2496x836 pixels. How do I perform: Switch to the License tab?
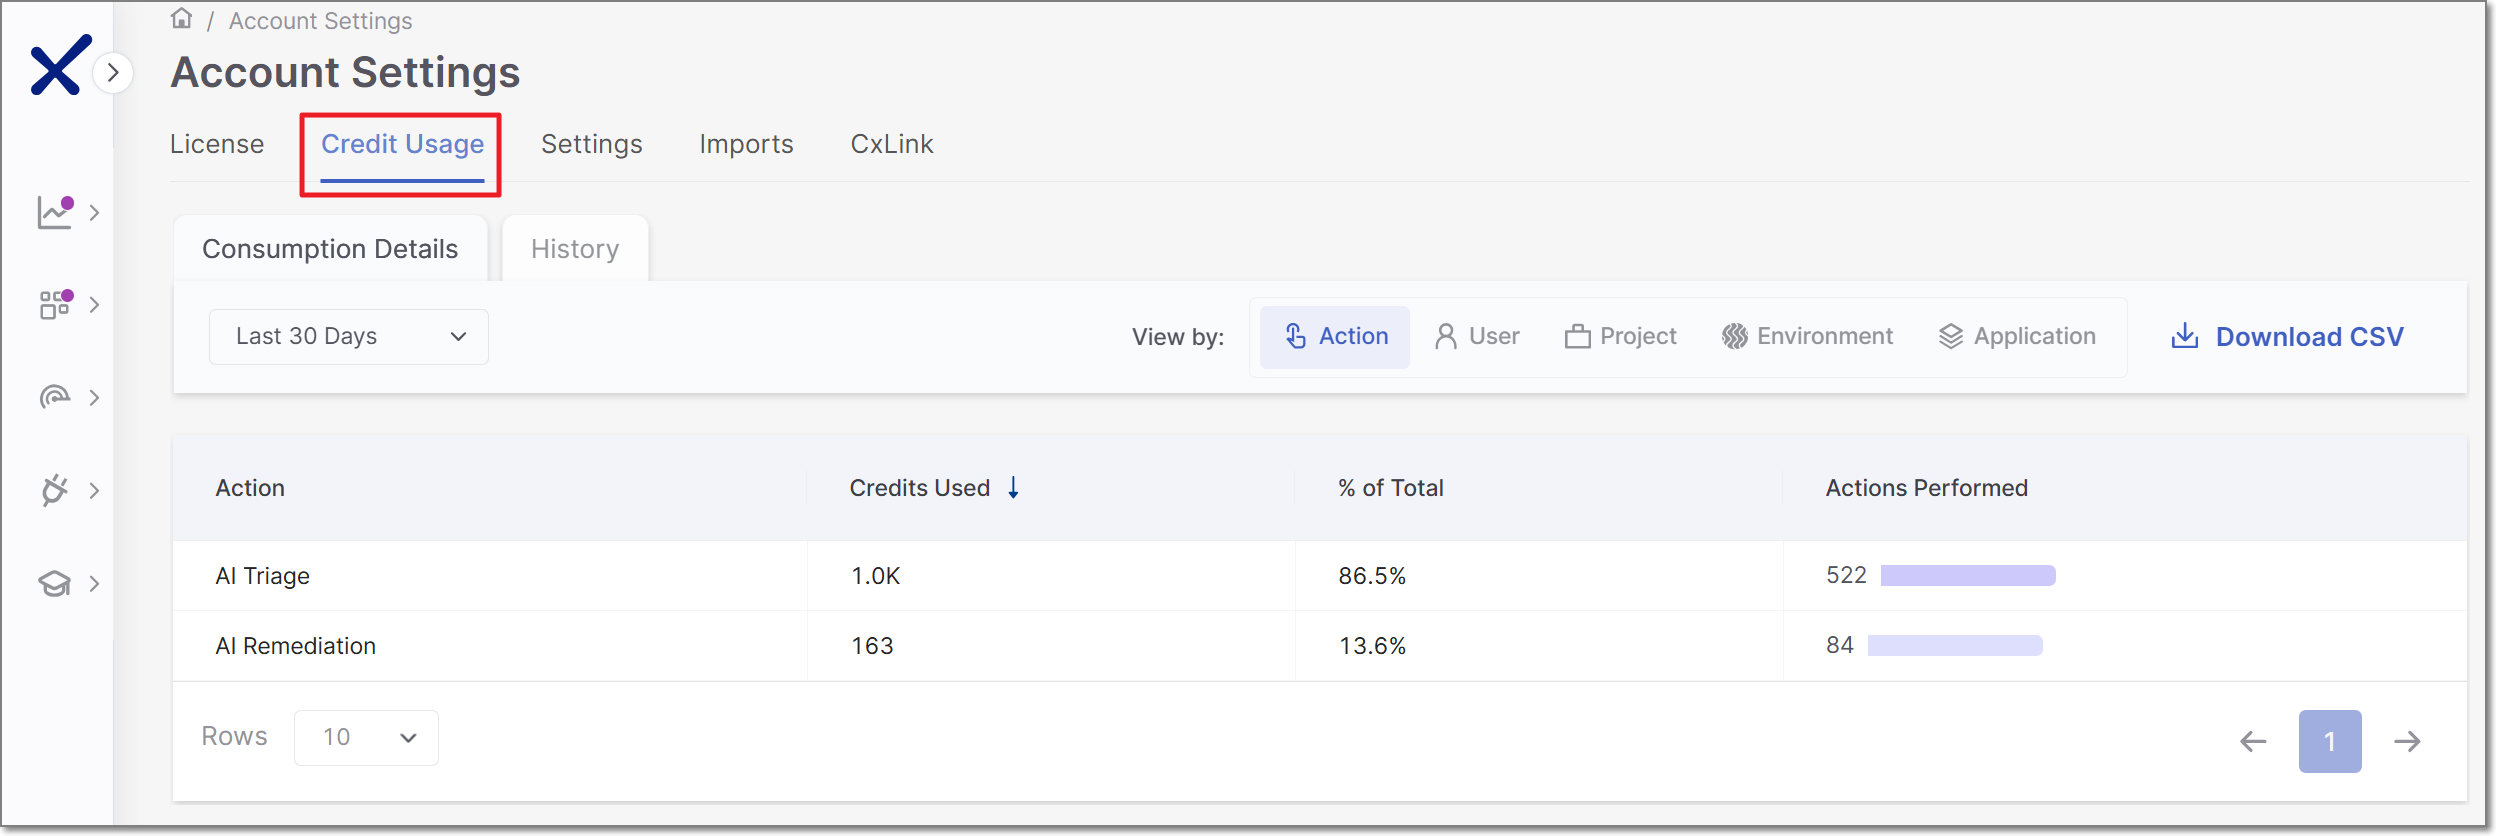point(217,144)
